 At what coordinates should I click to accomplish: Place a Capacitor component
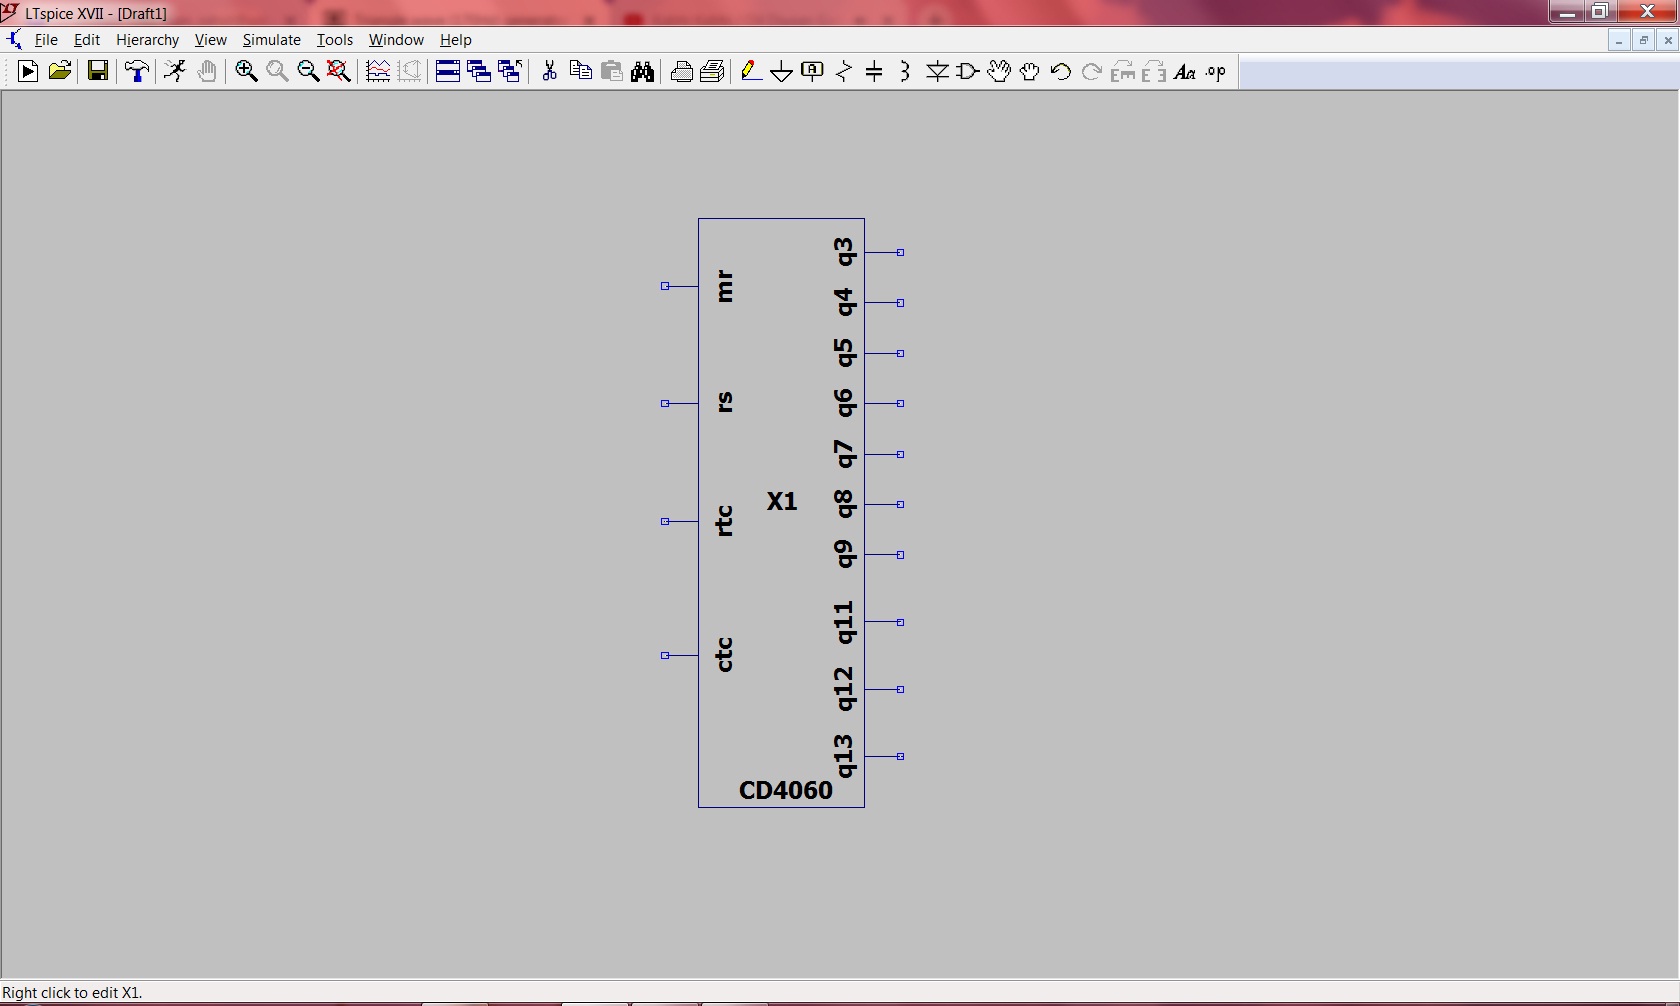pos(874,71)
